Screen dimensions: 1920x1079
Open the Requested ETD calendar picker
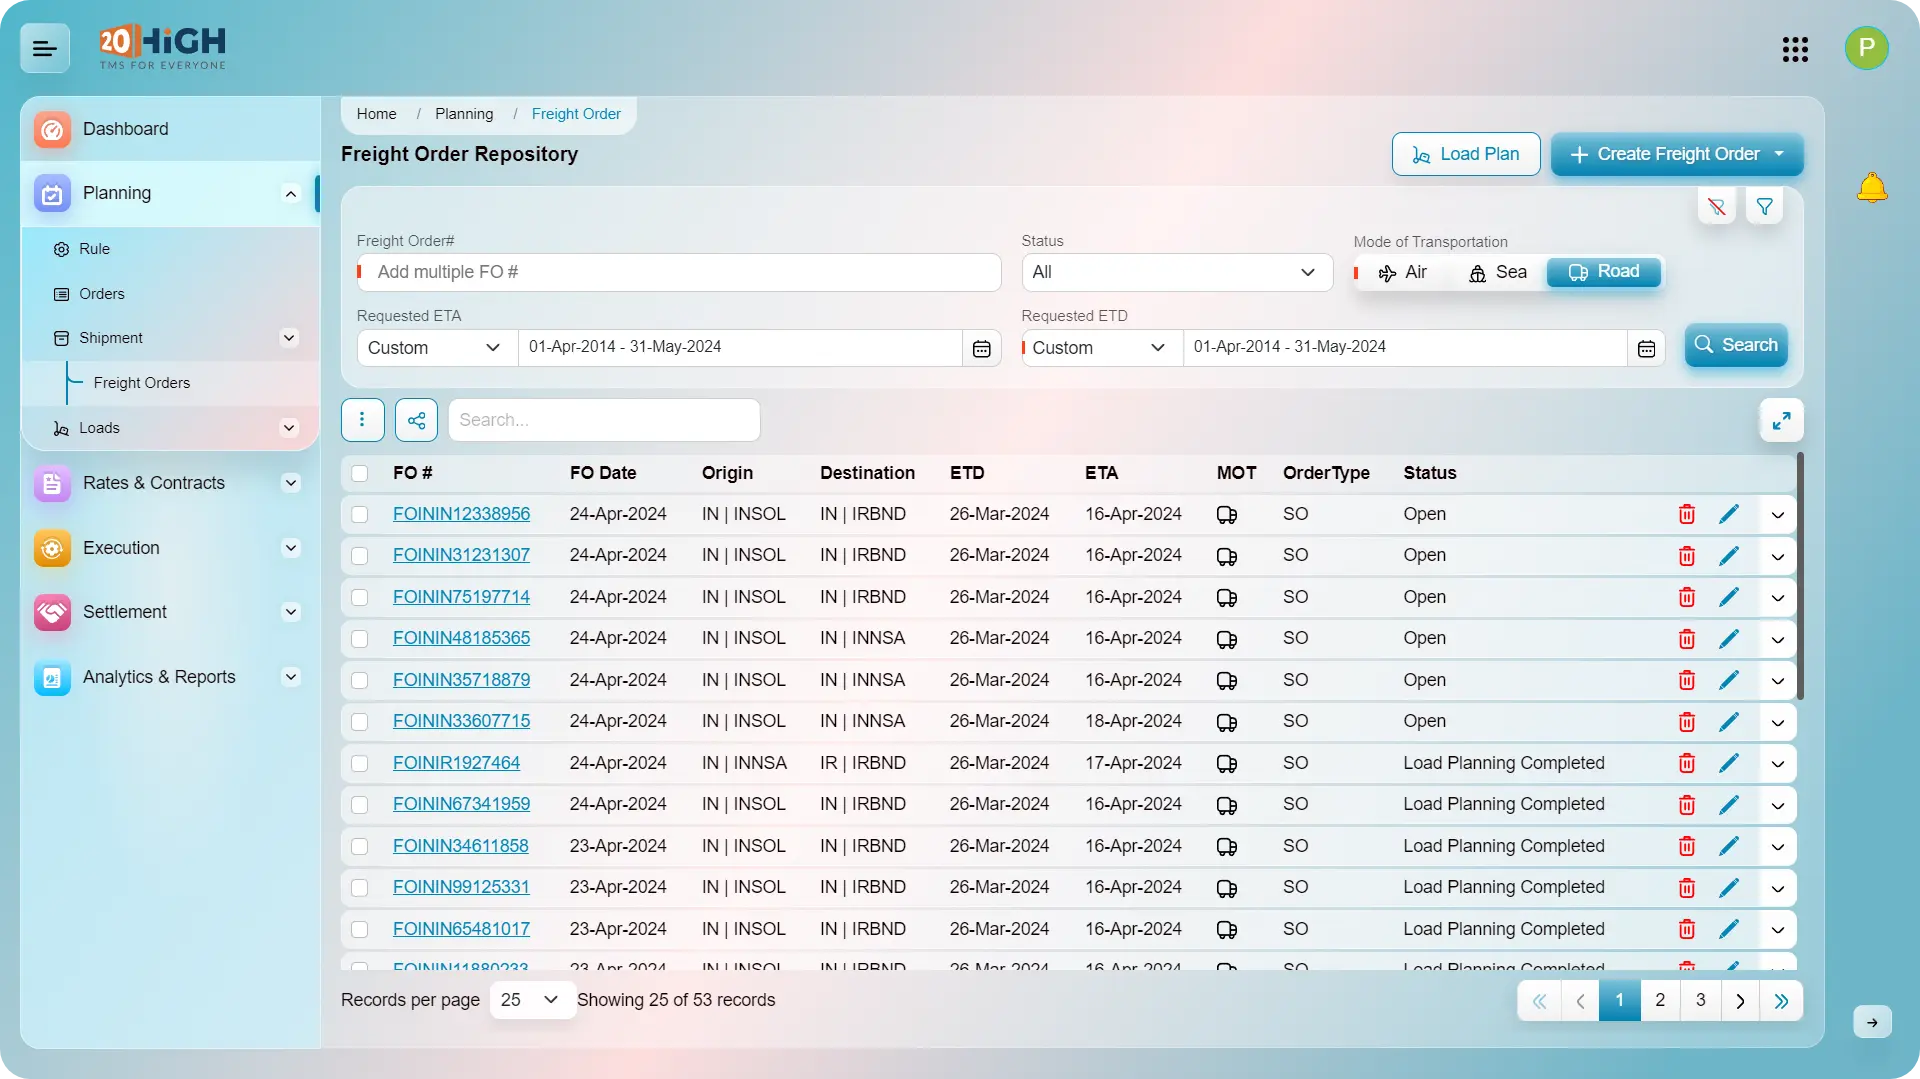click(x=1646, y=348)
